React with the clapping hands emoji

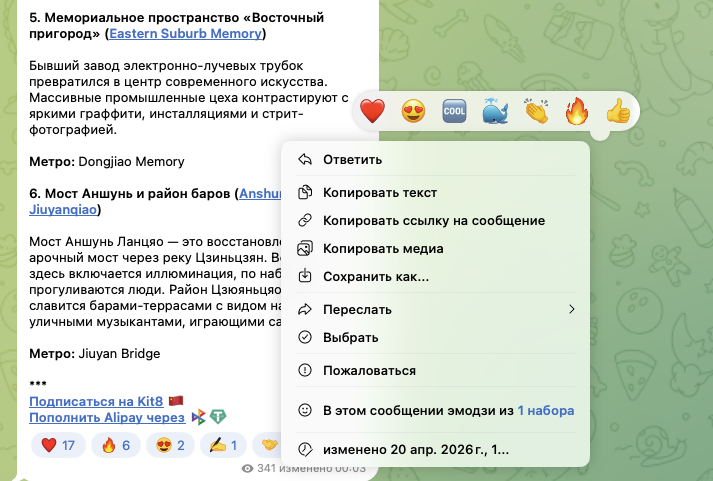(x=537, y=112)
